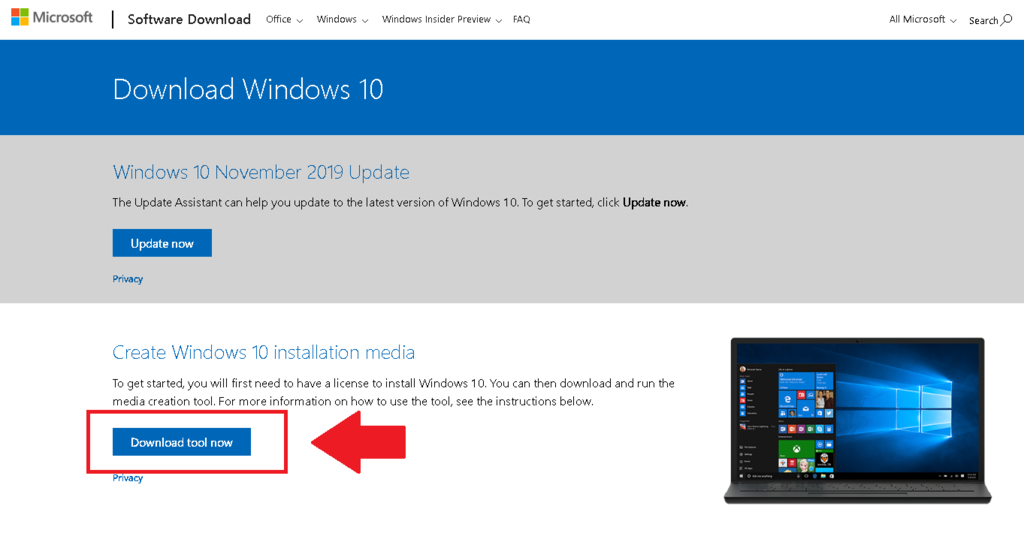Click the Download tool now button
The height and width of the screenshot is (539, 1024).
click(x=182, y=442)
